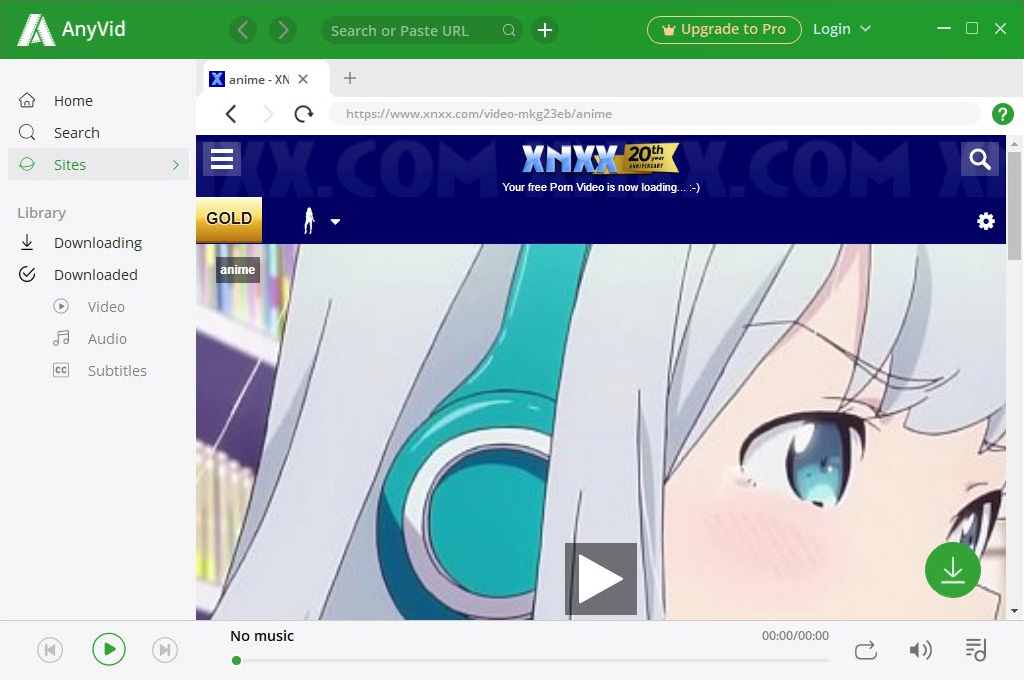Click the AnyVid logo
The width and height of the screenshot is (1024, 680).
(71, 30)
